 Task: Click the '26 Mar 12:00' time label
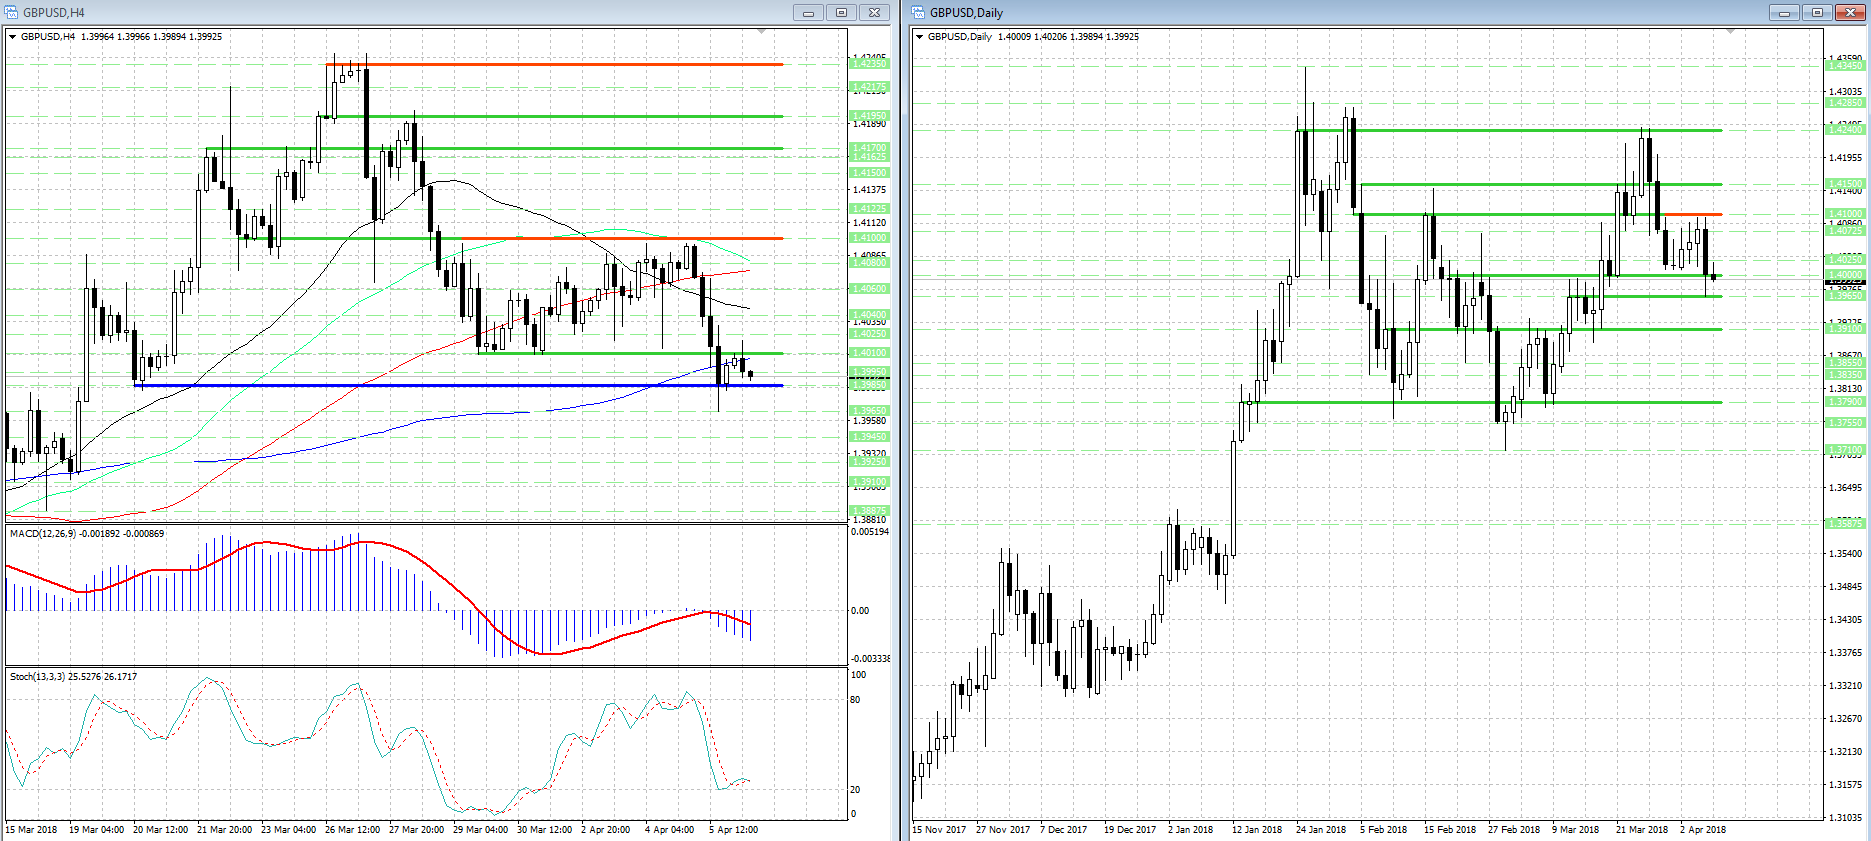[x=352, y=830]
